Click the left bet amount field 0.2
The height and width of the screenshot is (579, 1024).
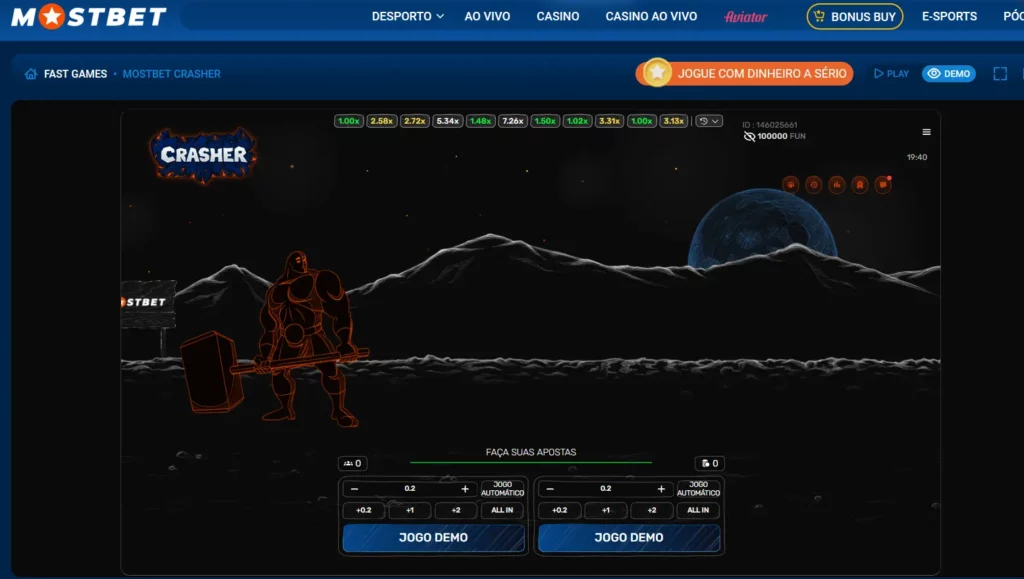[x=409, y=489]
